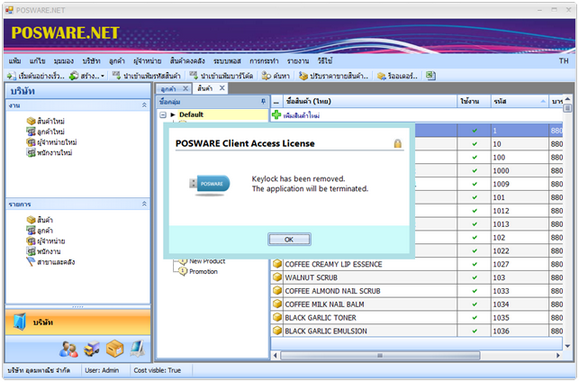
Task: Click the delivery truck icon in navigation strip
Action: coord(92,349)
